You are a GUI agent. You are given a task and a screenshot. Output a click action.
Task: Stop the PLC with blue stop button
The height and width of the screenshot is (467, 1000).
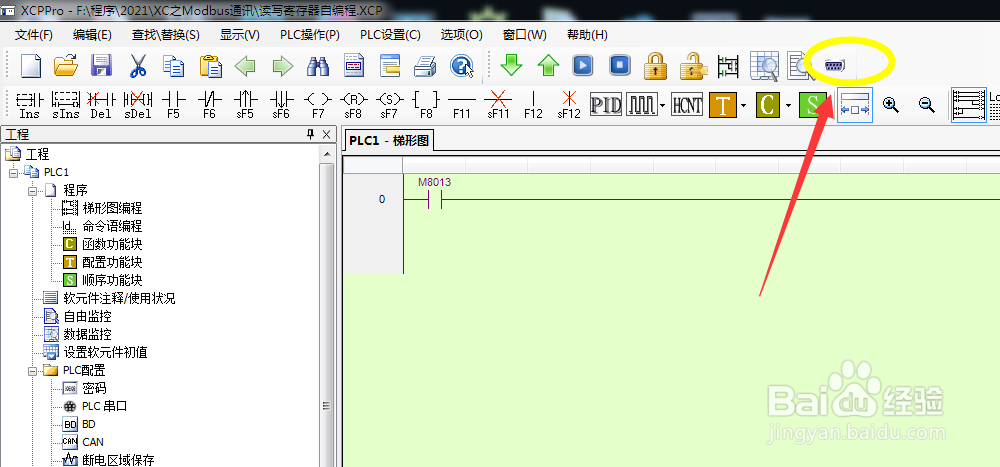(619, 65)
